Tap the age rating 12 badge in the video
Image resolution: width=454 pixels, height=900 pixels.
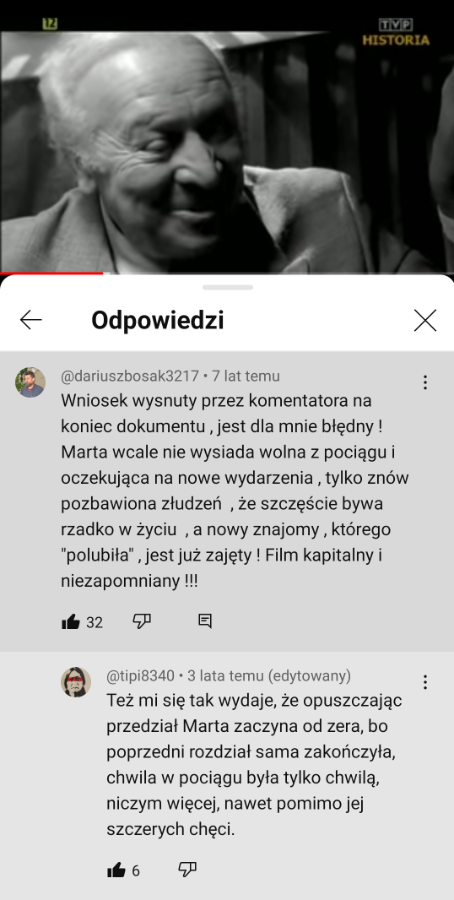tap(50, 24)
